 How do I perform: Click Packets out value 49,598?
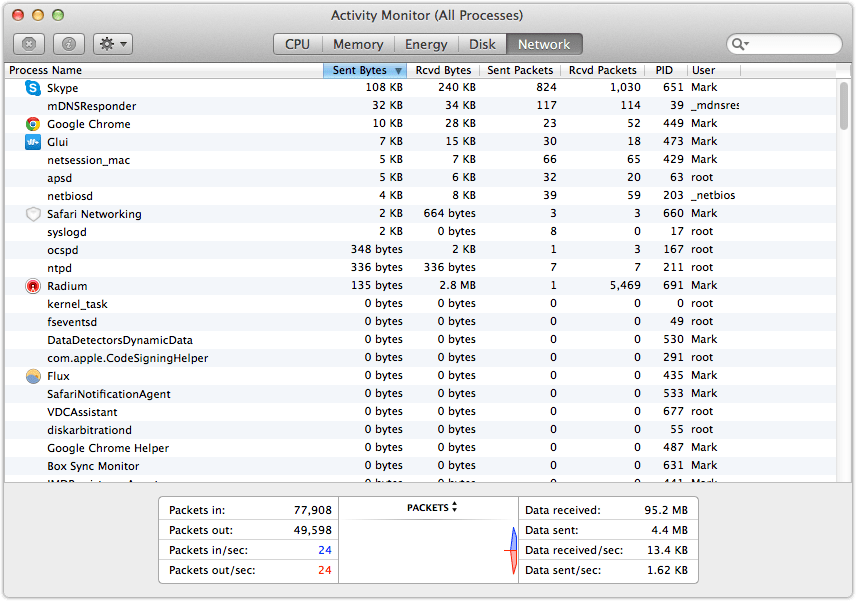point(313,530)
